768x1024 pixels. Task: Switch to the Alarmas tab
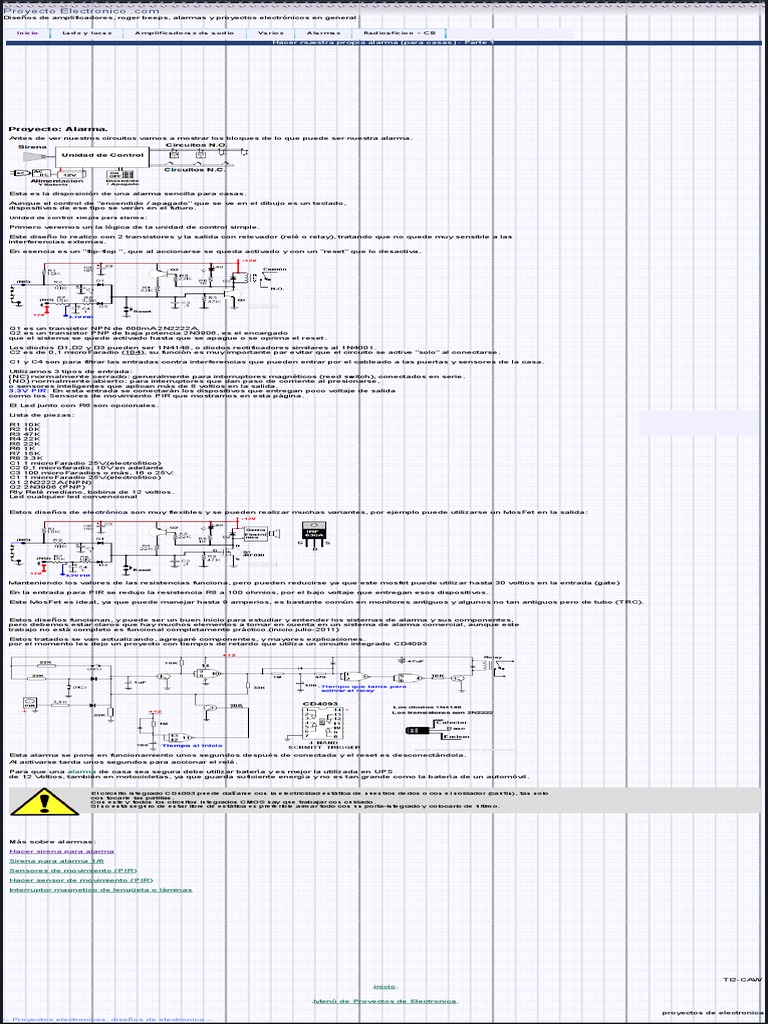coord(324,33)
